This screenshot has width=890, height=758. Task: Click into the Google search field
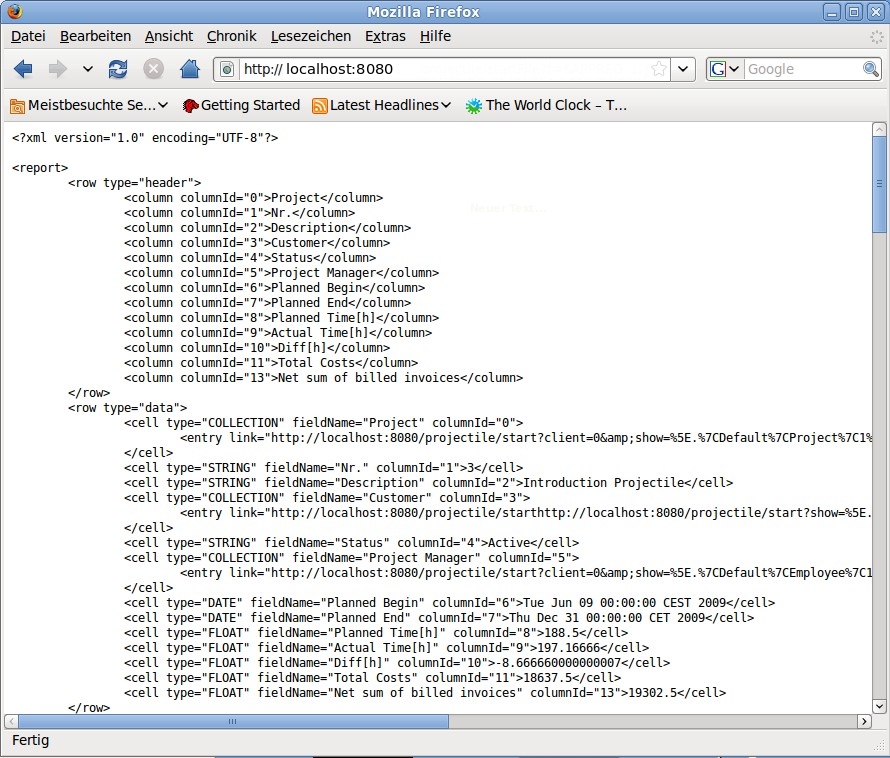802,69
